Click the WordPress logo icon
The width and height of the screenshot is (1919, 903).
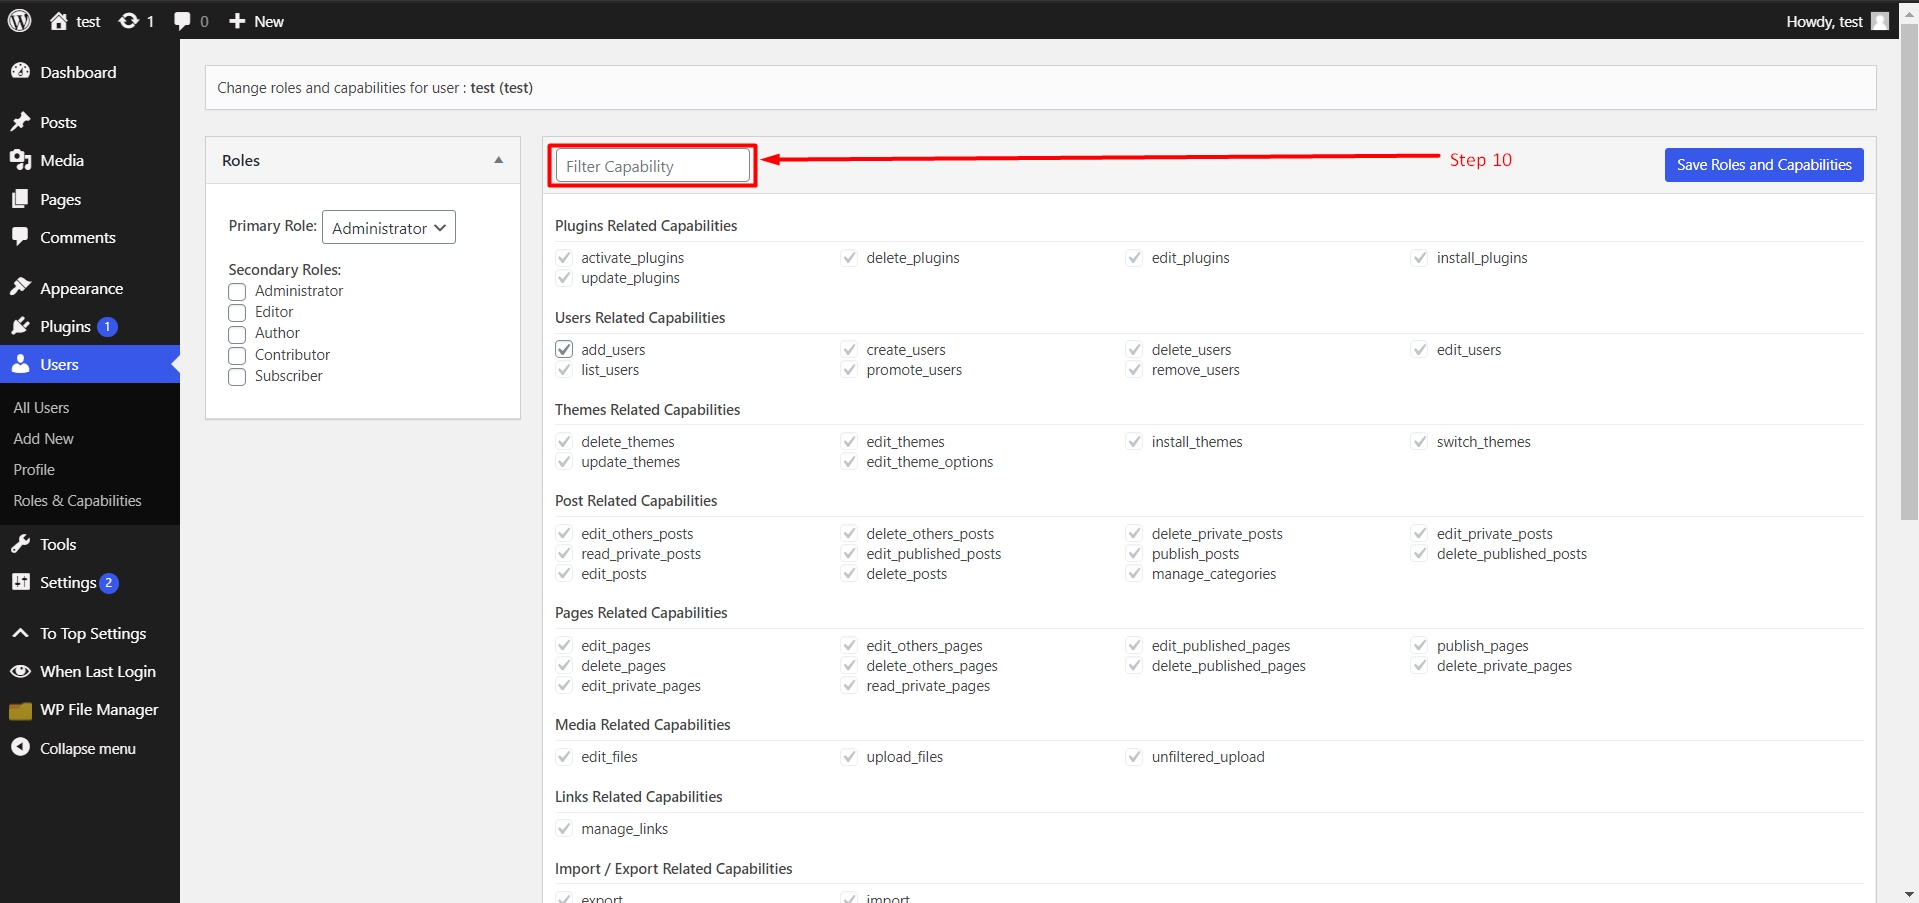[20, 21]
